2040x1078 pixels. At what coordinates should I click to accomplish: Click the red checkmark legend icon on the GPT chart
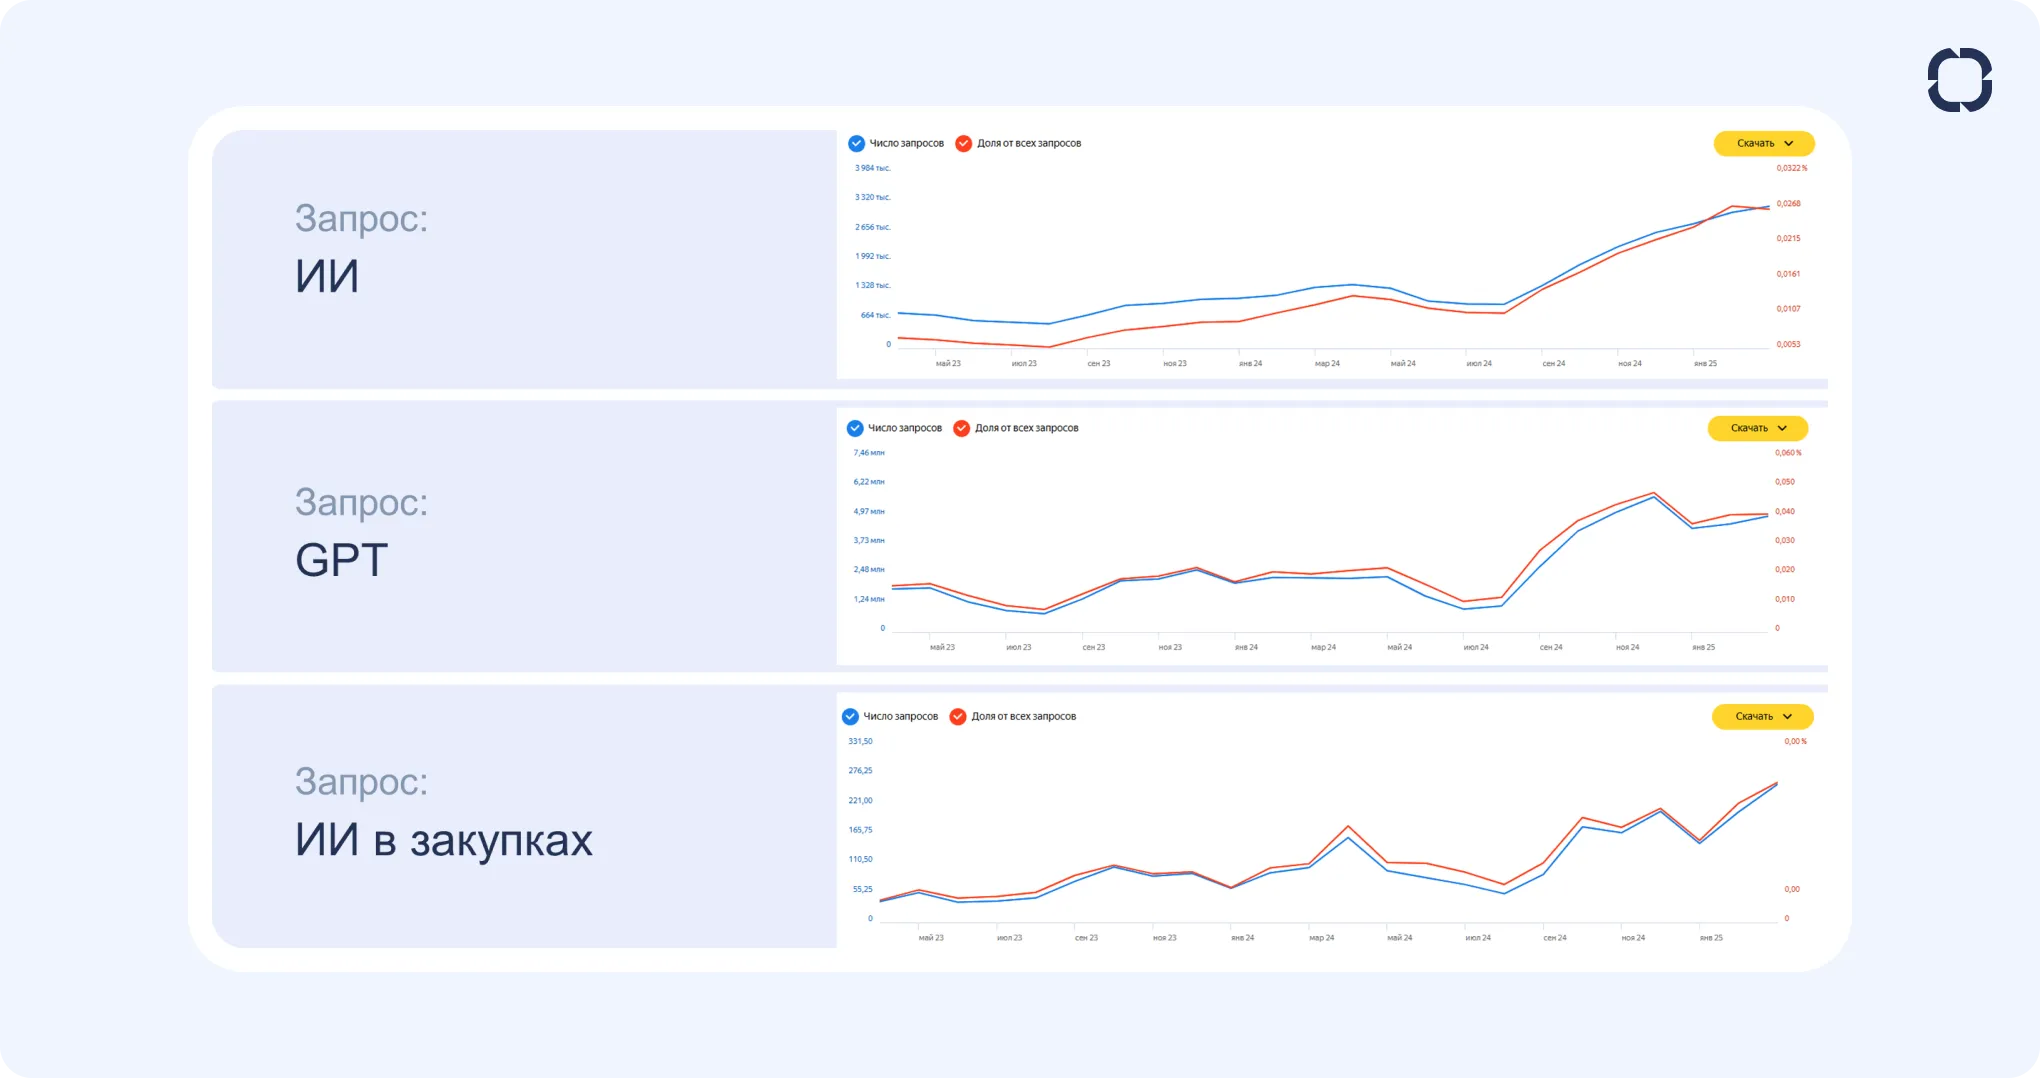[x=960, y=428]
